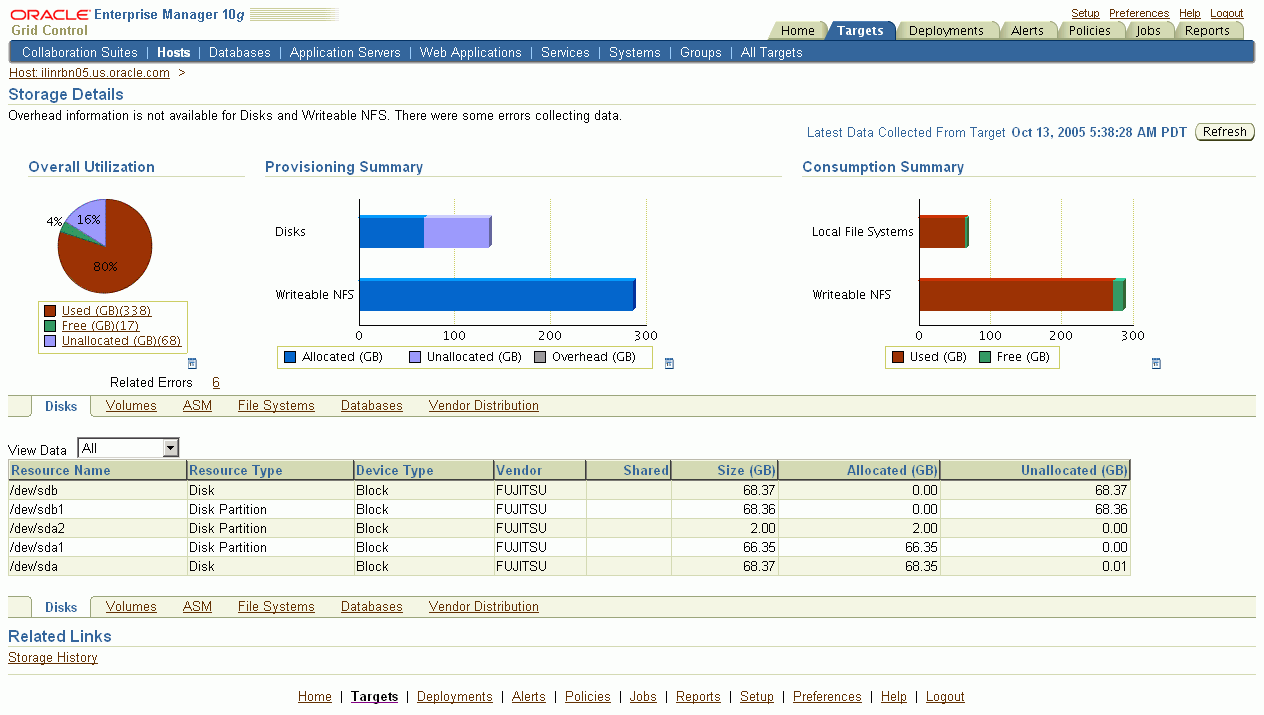Switch to the Volumes tab

(130, 406)
